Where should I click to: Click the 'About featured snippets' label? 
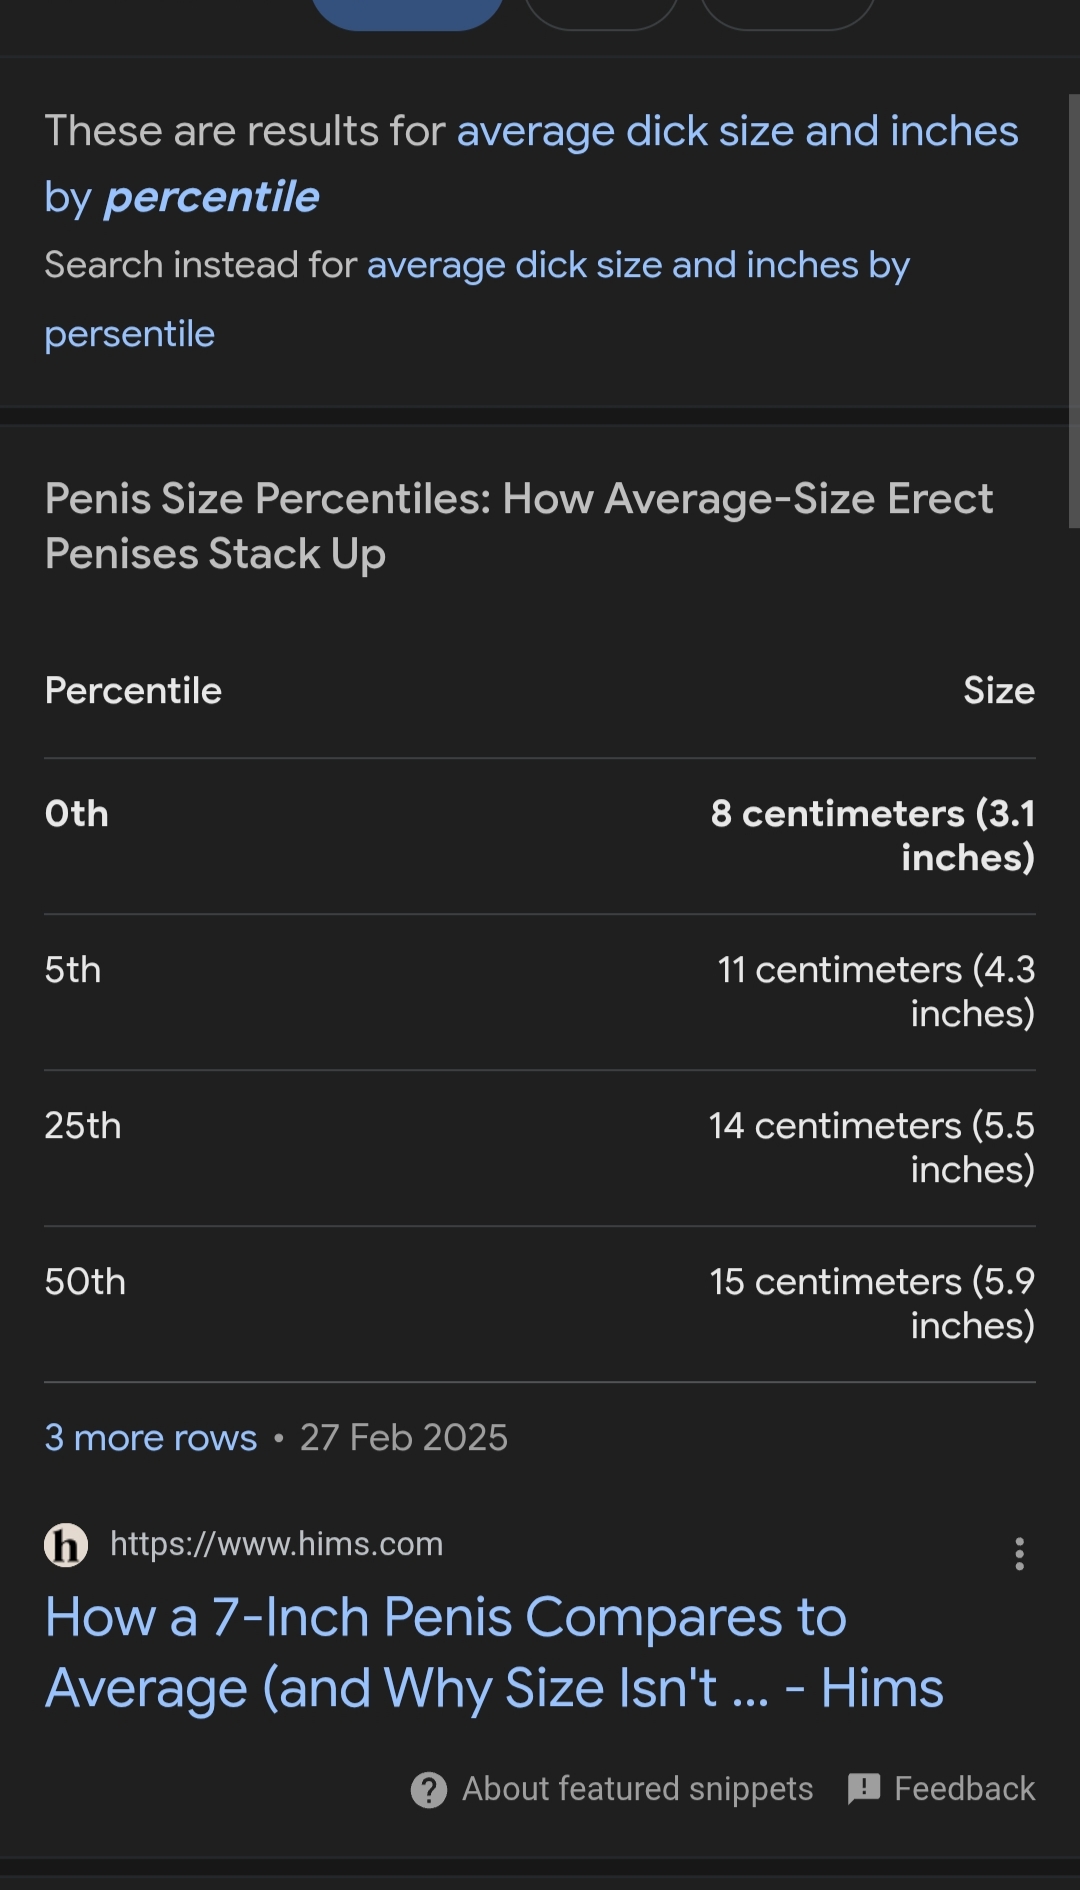click(x=637, y=1789)
